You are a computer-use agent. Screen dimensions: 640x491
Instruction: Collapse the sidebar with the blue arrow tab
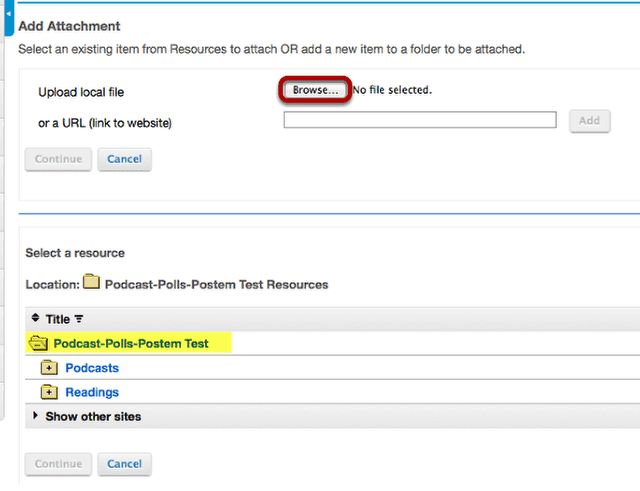9,17
